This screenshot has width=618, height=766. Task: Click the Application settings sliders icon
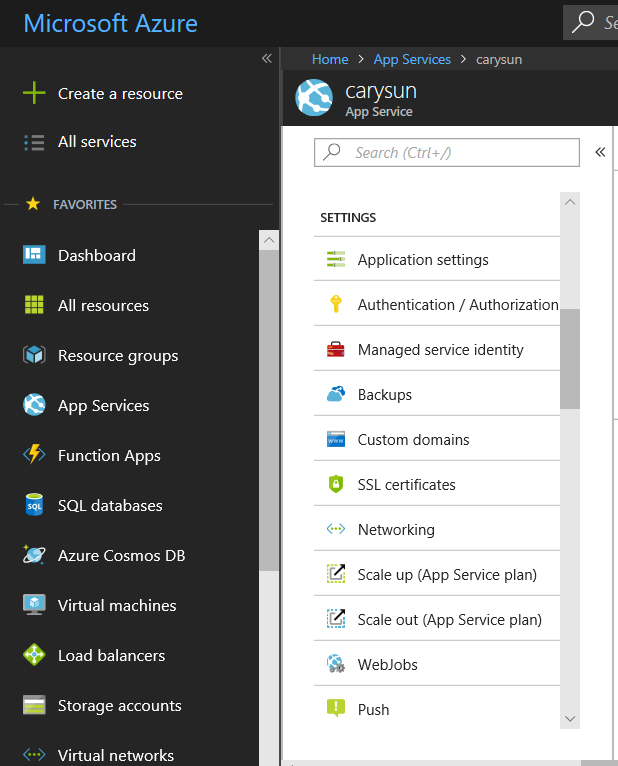336,259
